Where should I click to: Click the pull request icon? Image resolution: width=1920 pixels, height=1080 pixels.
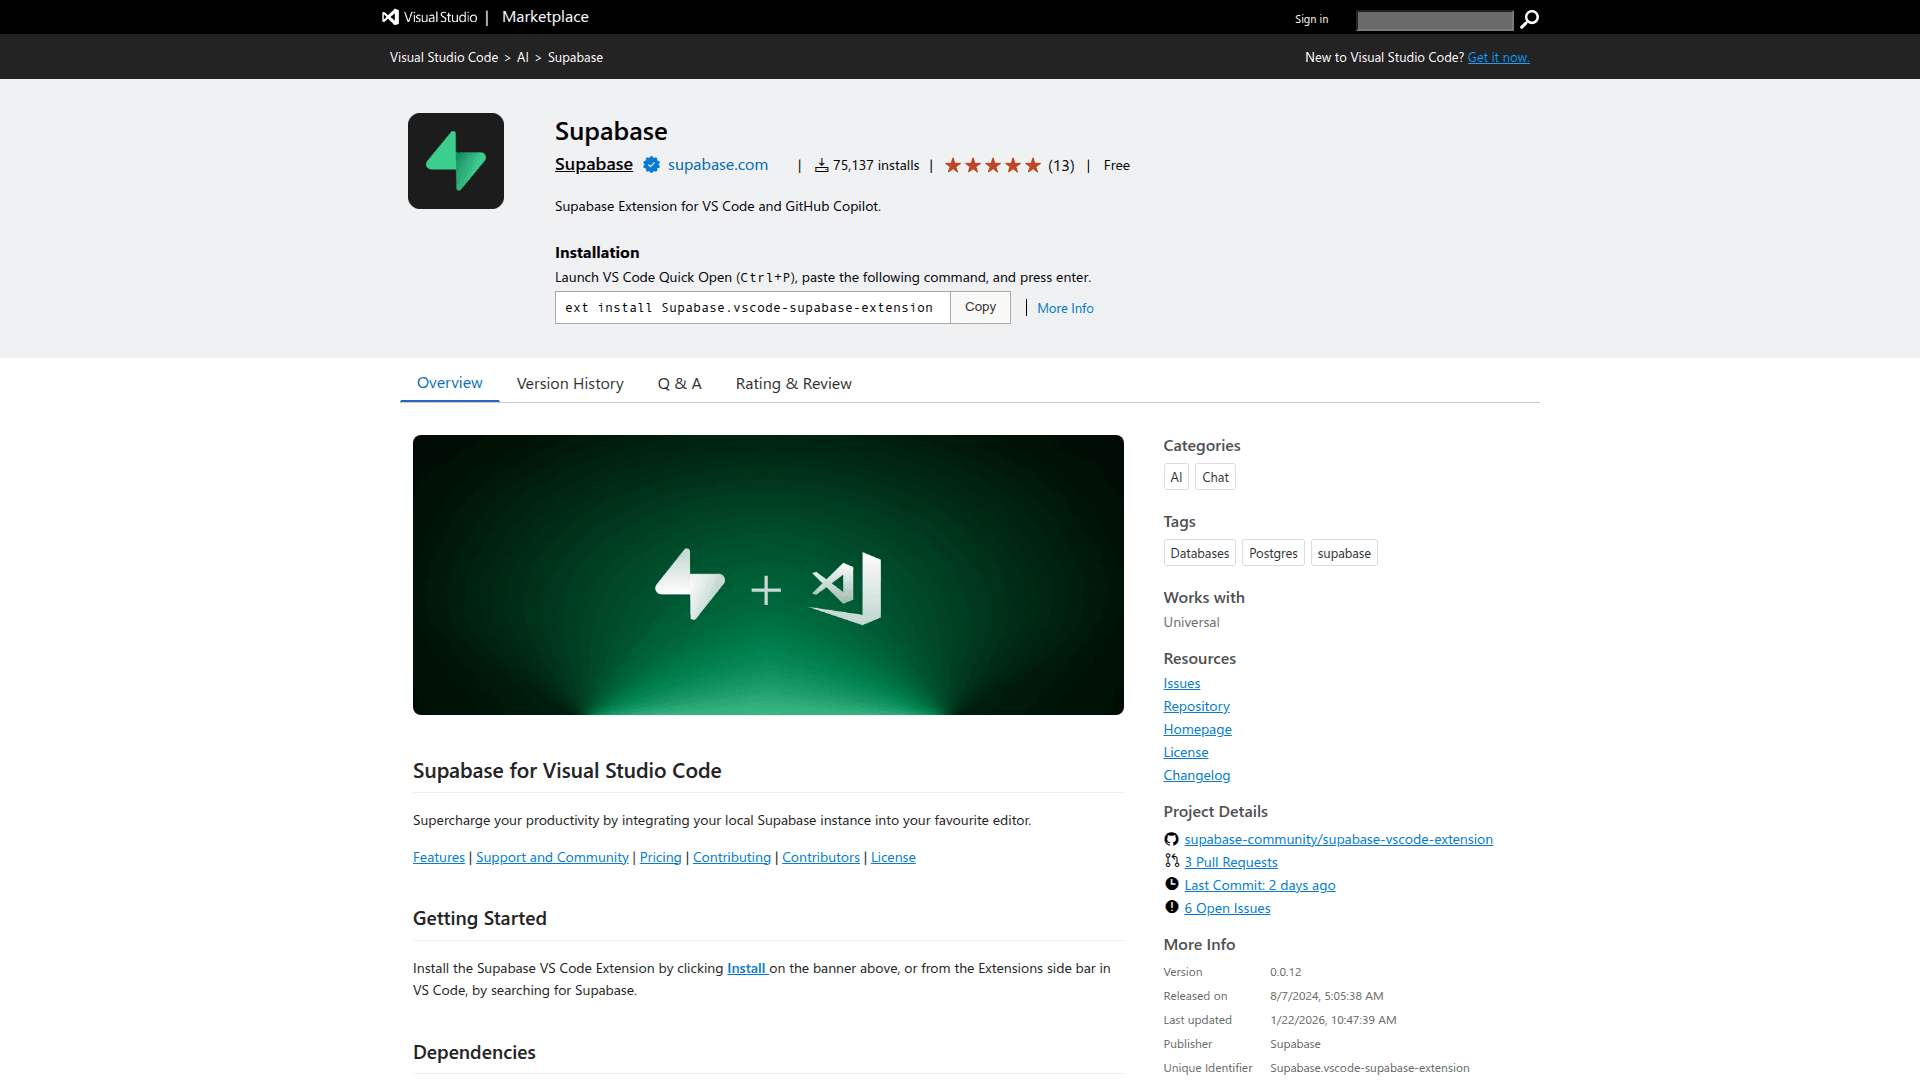point(1171,861)
